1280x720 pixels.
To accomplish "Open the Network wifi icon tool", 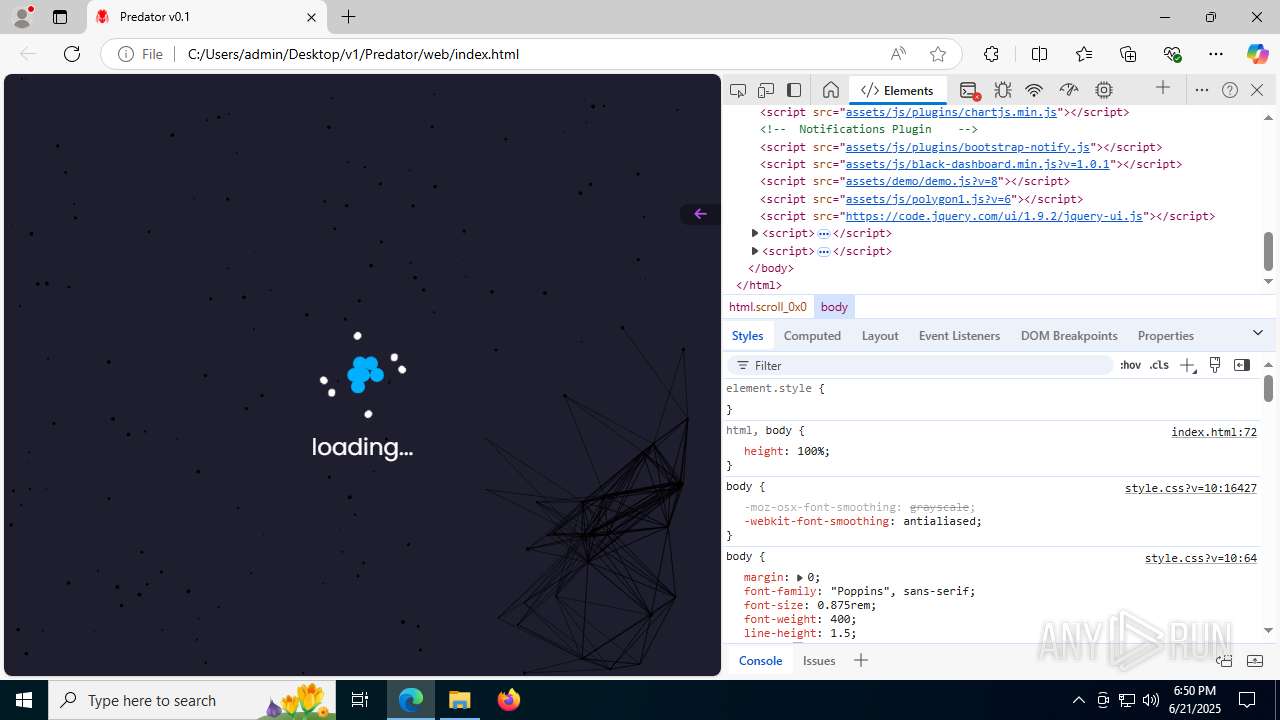I will 1035,90.
